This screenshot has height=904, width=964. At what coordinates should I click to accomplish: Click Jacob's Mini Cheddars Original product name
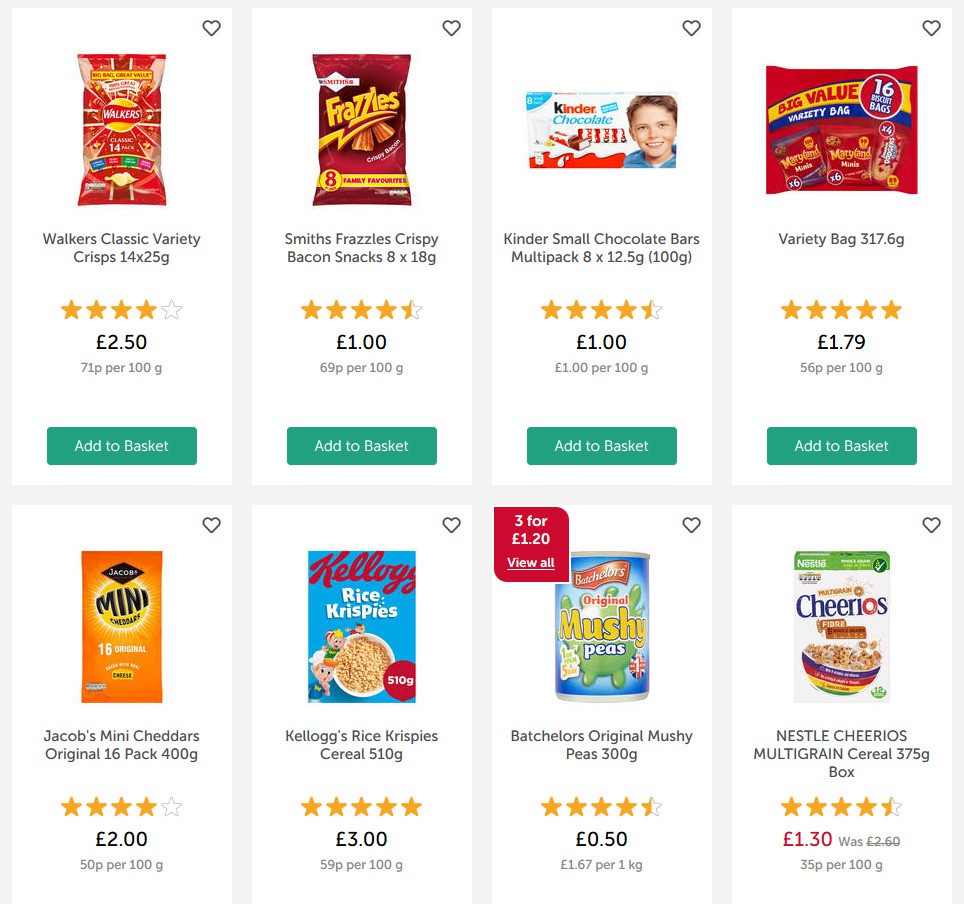tap(122, 745)
